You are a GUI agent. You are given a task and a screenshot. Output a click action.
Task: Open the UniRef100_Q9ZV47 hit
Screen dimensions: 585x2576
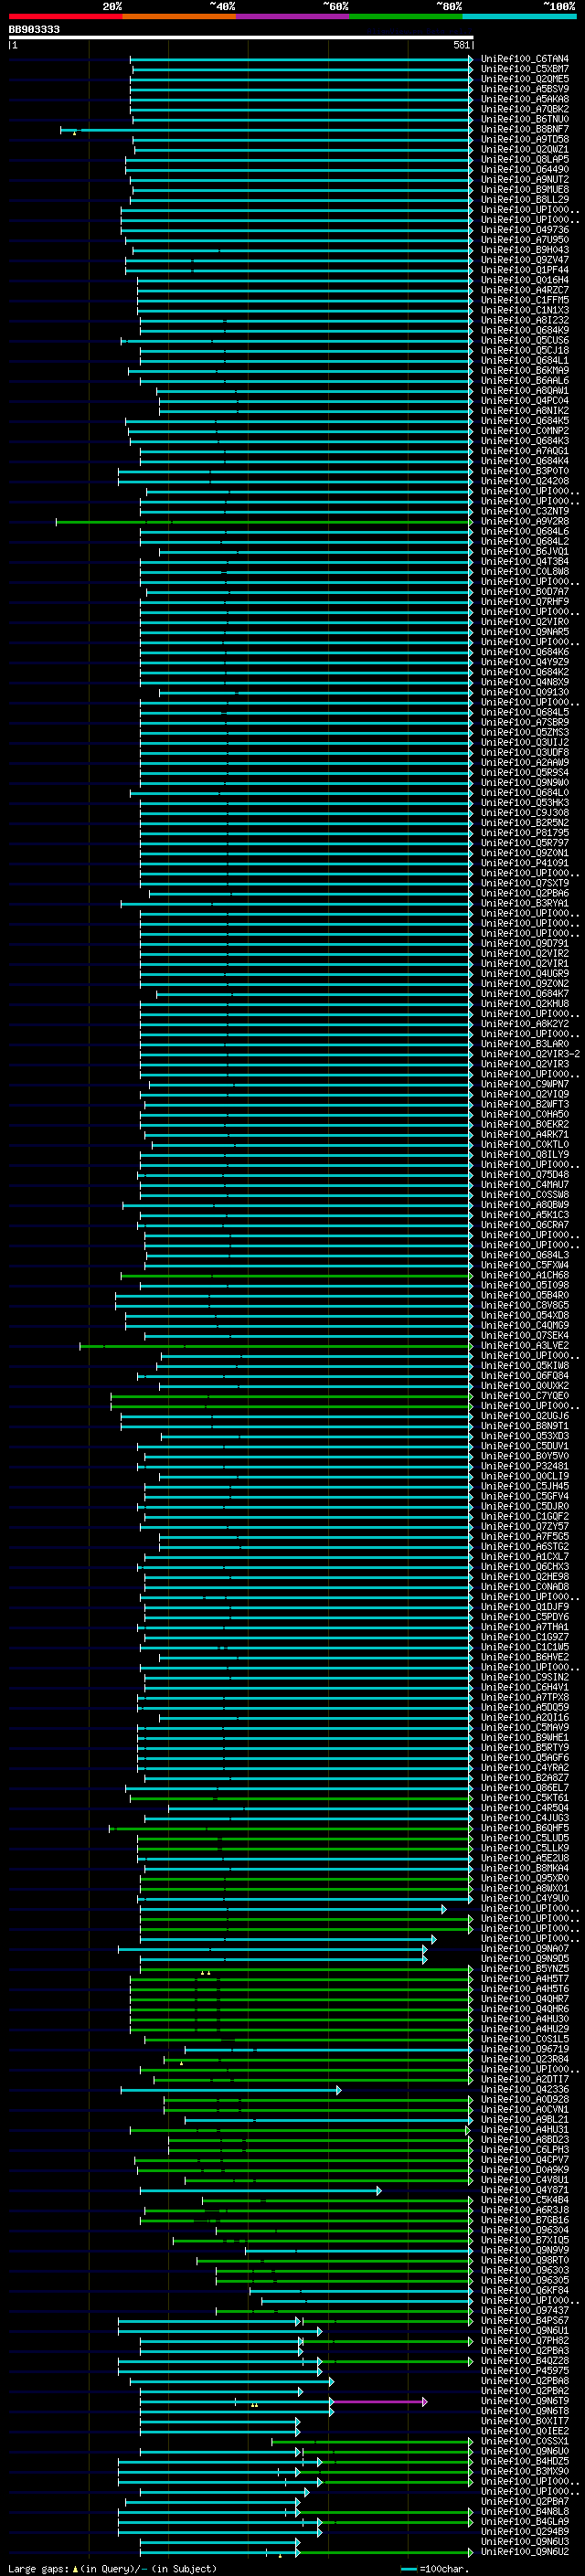[x=525, y=260]
